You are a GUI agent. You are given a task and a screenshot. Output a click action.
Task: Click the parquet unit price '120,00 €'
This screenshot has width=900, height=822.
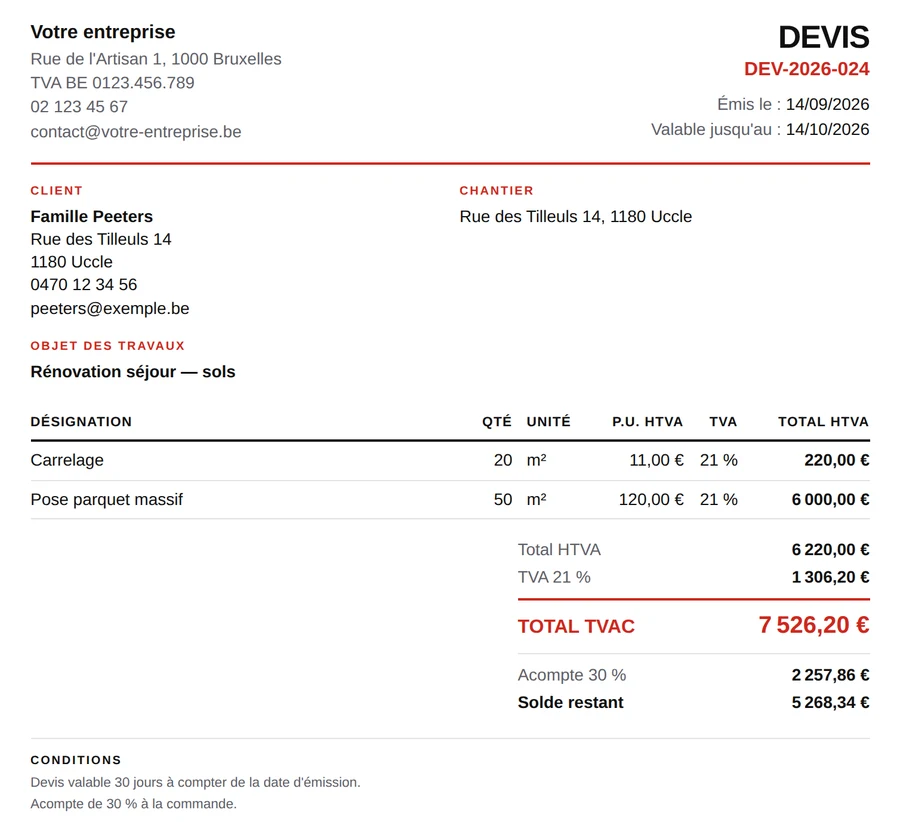coord(651,500)
